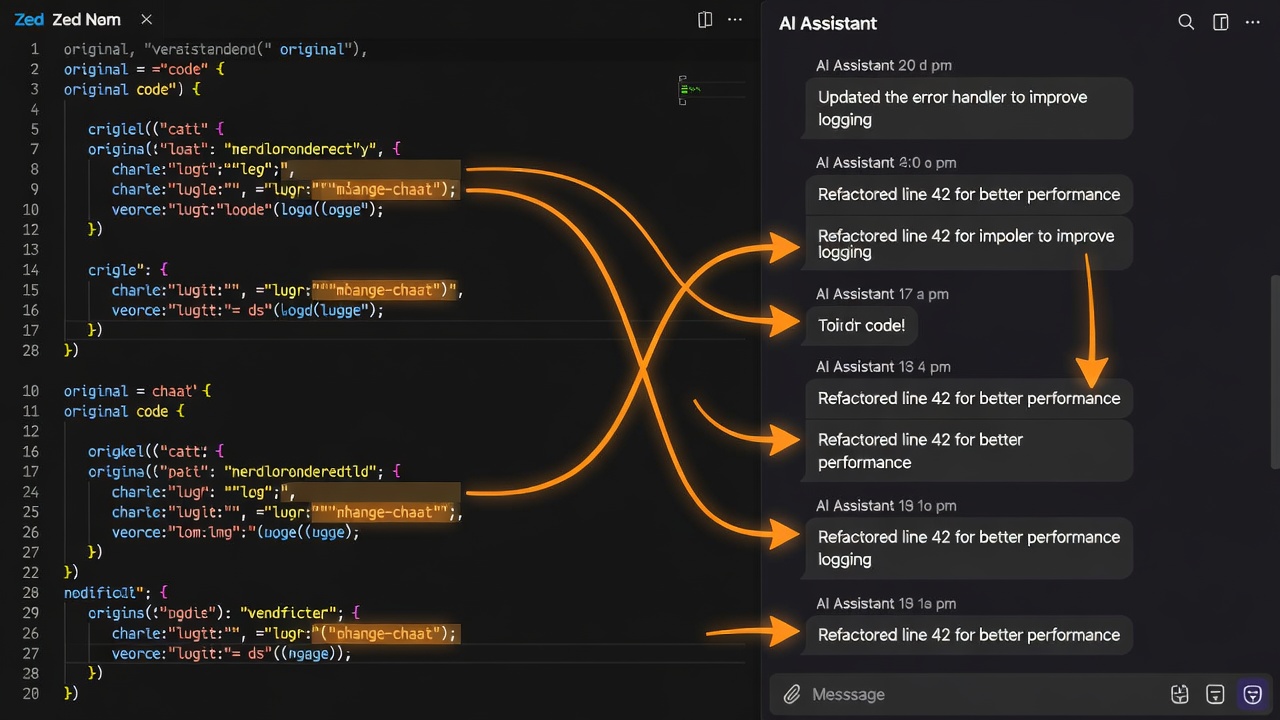This screenshot has height=720, width=1280.
Task: Select 'Refactored line 42 for better performance logging' message
Action: [x=968, y=548]
